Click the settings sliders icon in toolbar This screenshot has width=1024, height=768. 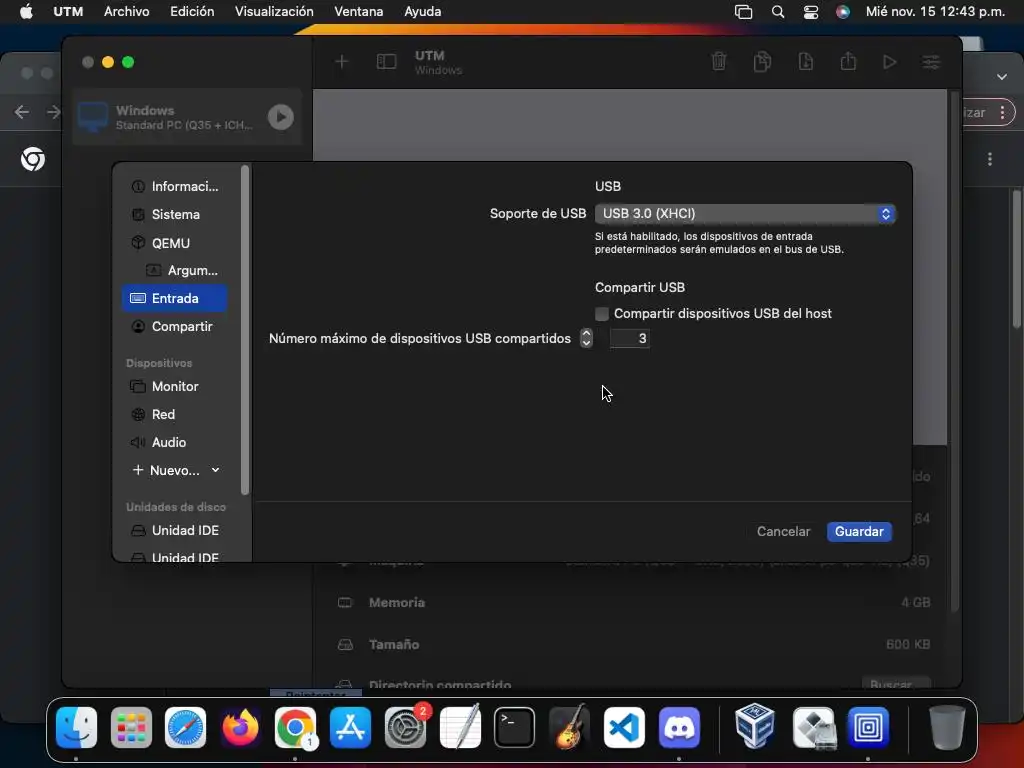point(931,62)
